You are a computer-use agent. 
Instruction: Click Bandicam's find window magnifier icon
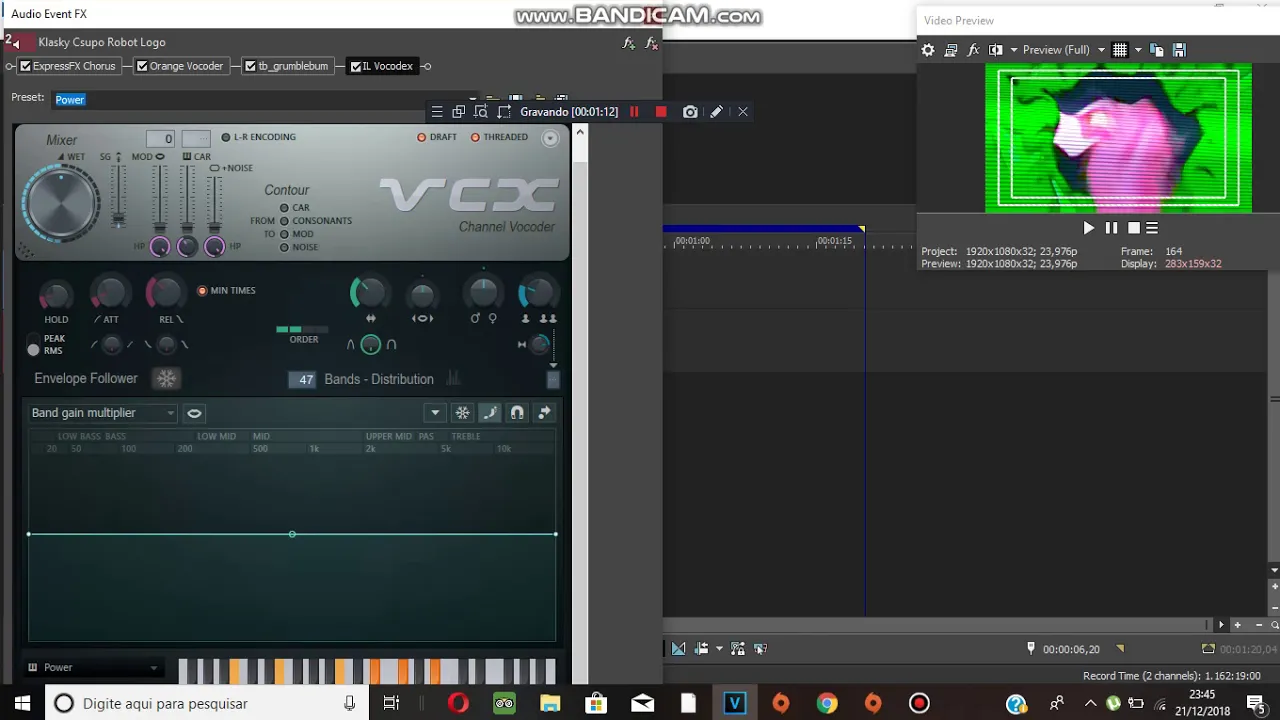(481, 112)
